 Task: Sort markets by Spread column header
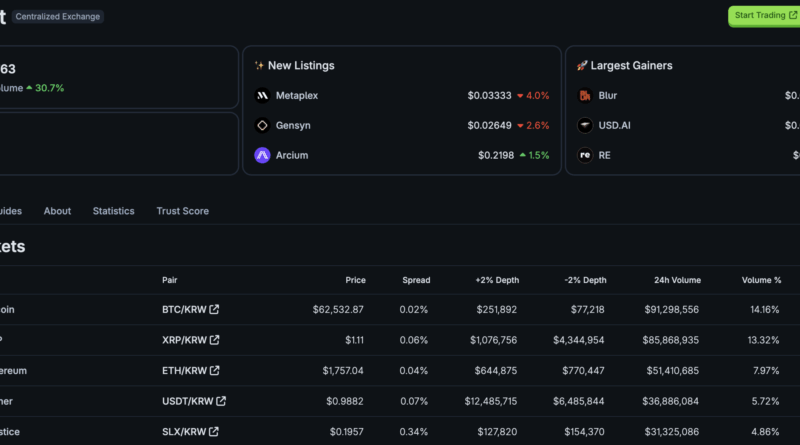416,280
